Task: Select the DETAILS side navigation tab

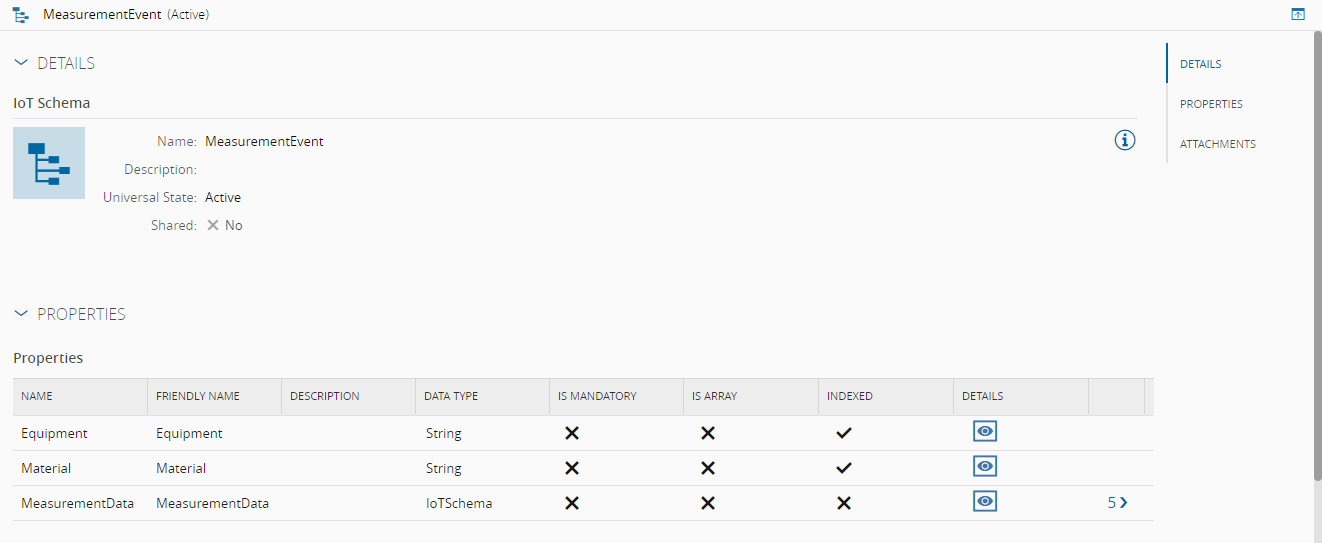Action: click(x=1200, y=64)
